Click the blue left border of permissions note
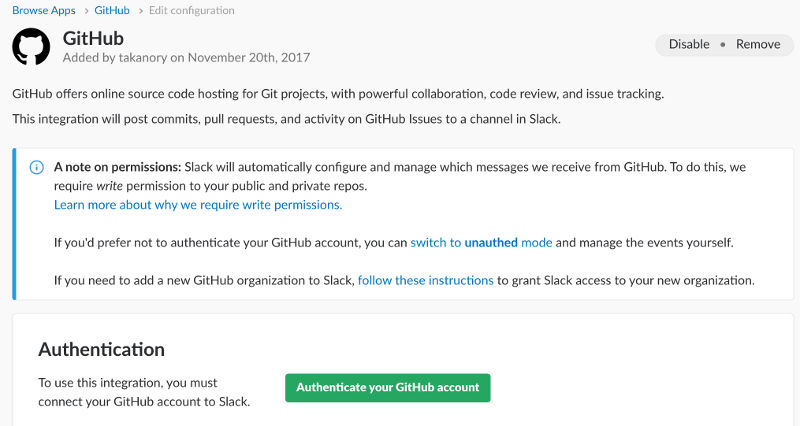Viewport: 800px width, 426px height. (x=14, y=224)
